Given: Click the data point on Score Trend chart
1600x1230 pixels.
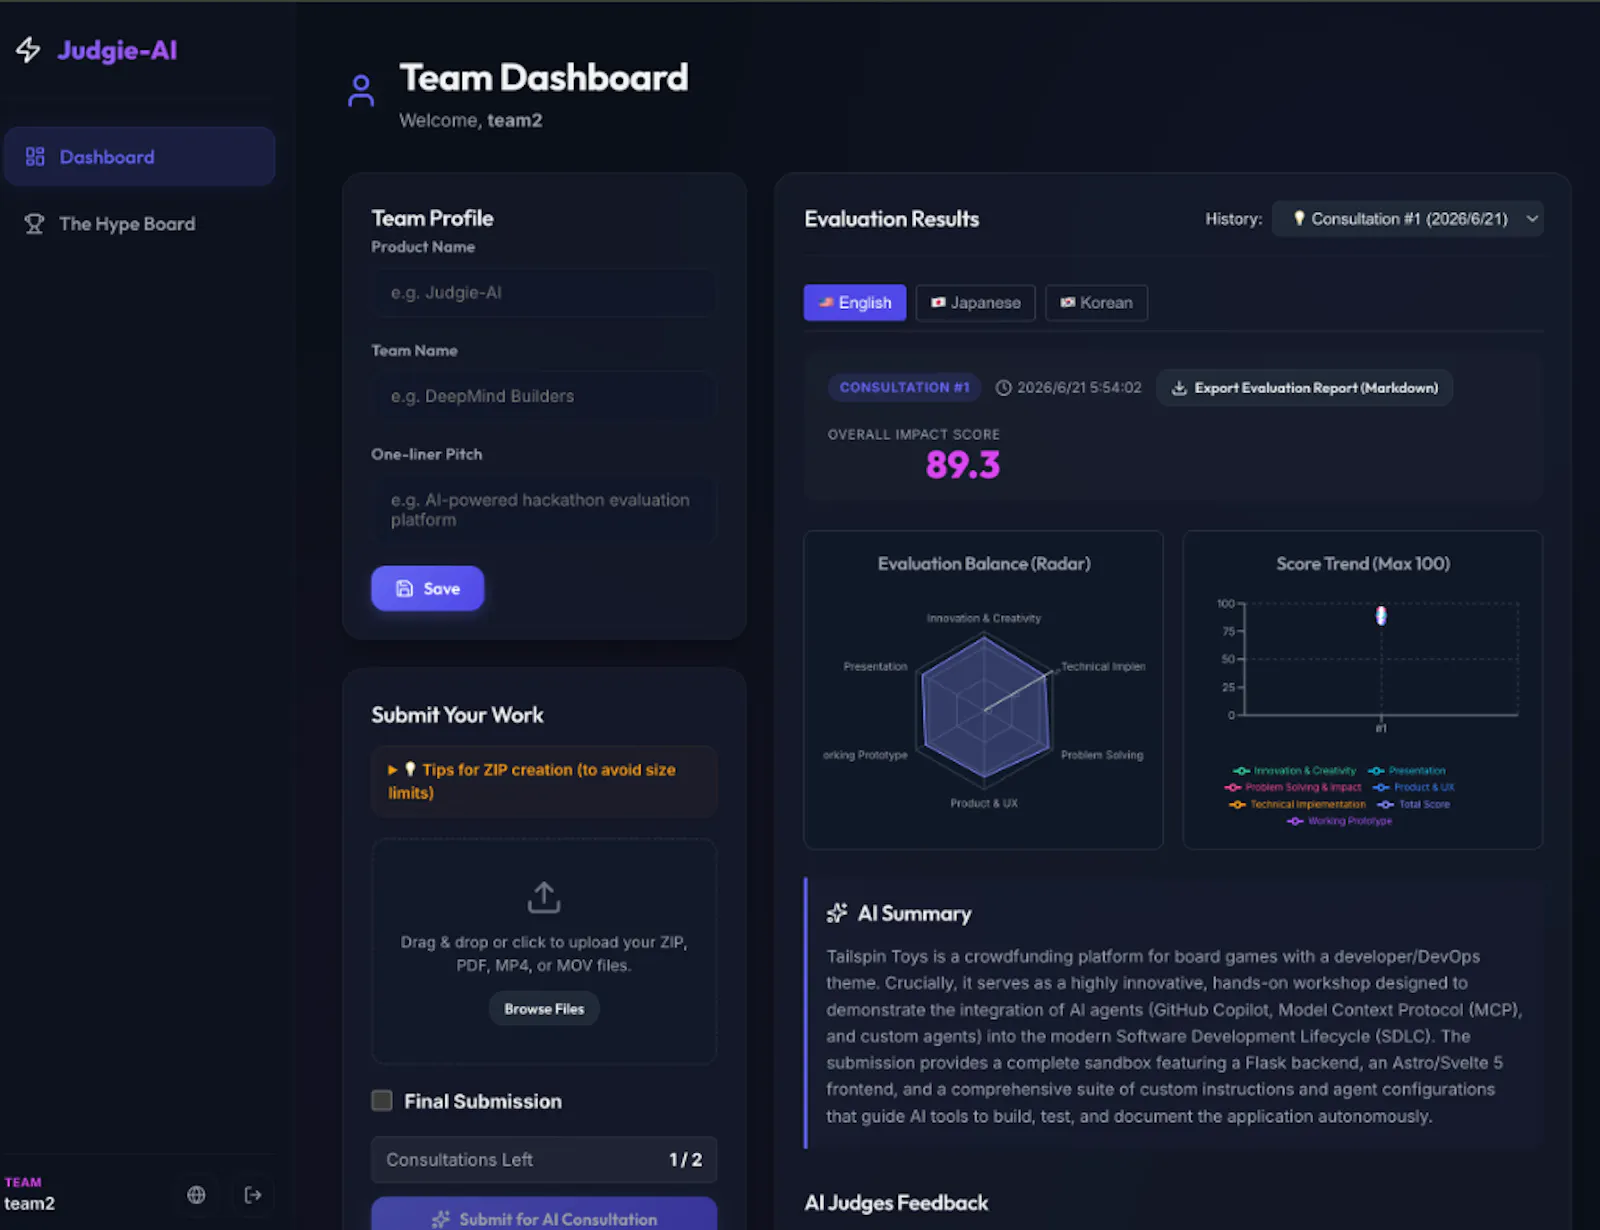Looking at the screenshot, I should [x=1381, y=615].
